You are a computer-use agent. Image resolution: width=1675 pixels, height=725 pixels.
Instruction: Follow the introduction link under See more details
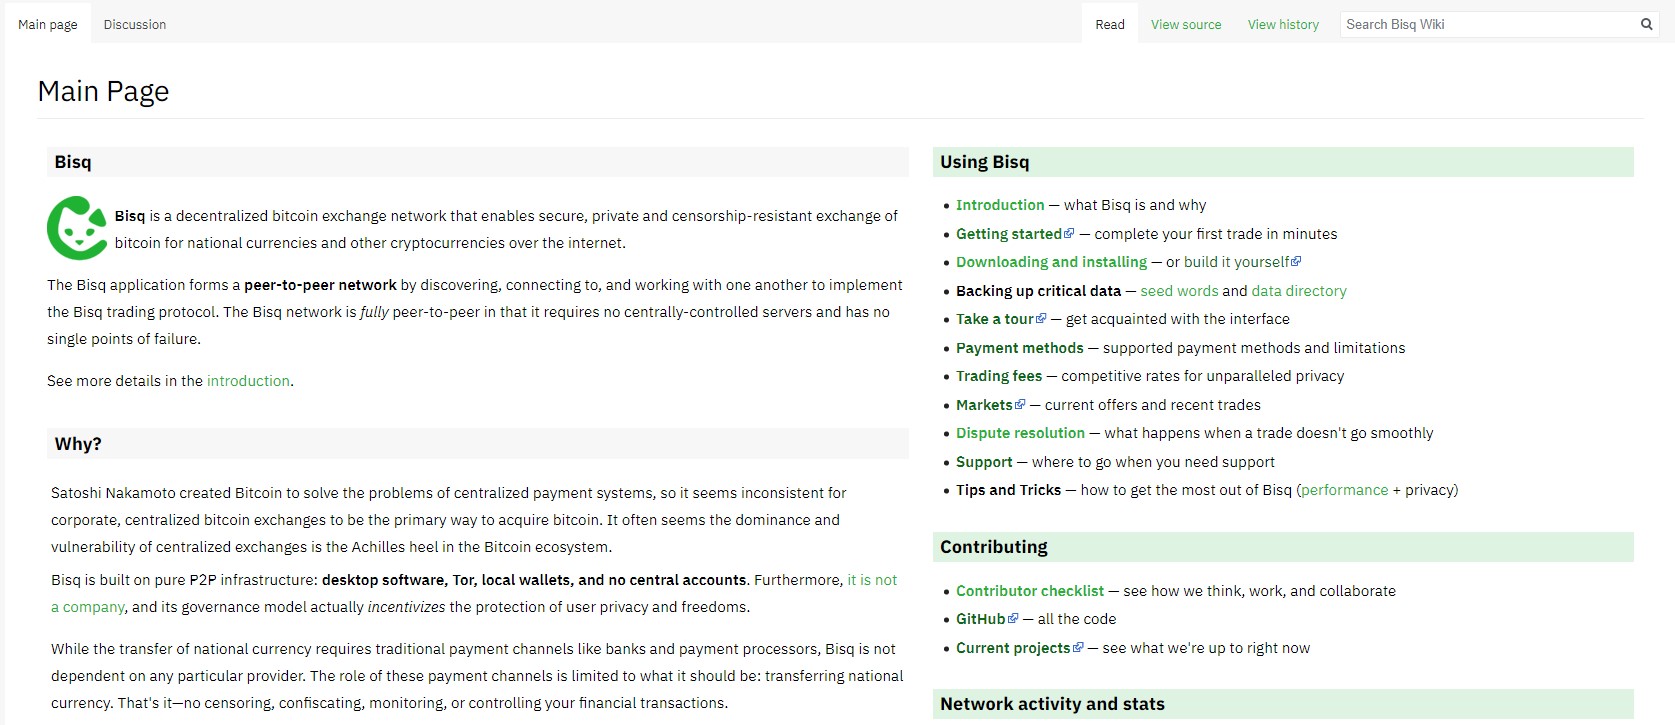tap(248, 381)
